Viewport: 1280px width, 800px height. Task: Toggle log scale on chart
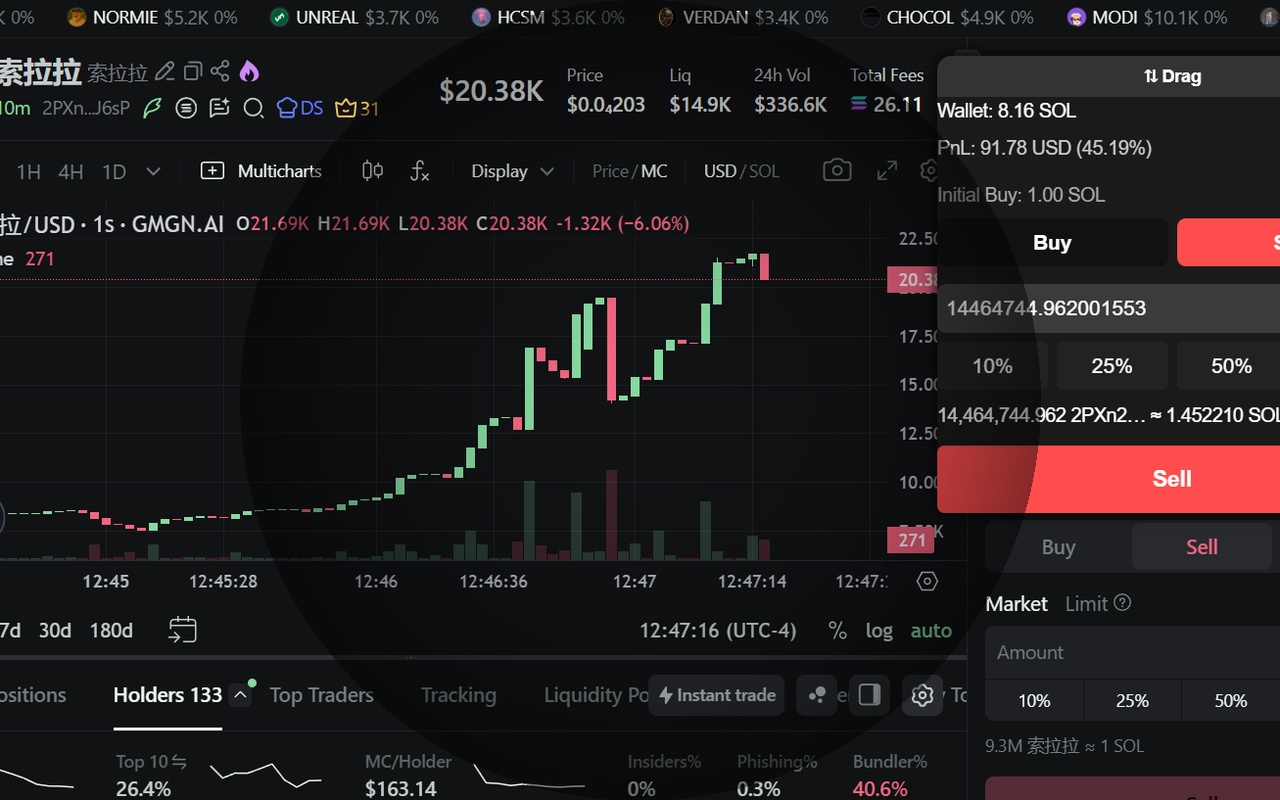pyautogui.click(x=879, y=630)
